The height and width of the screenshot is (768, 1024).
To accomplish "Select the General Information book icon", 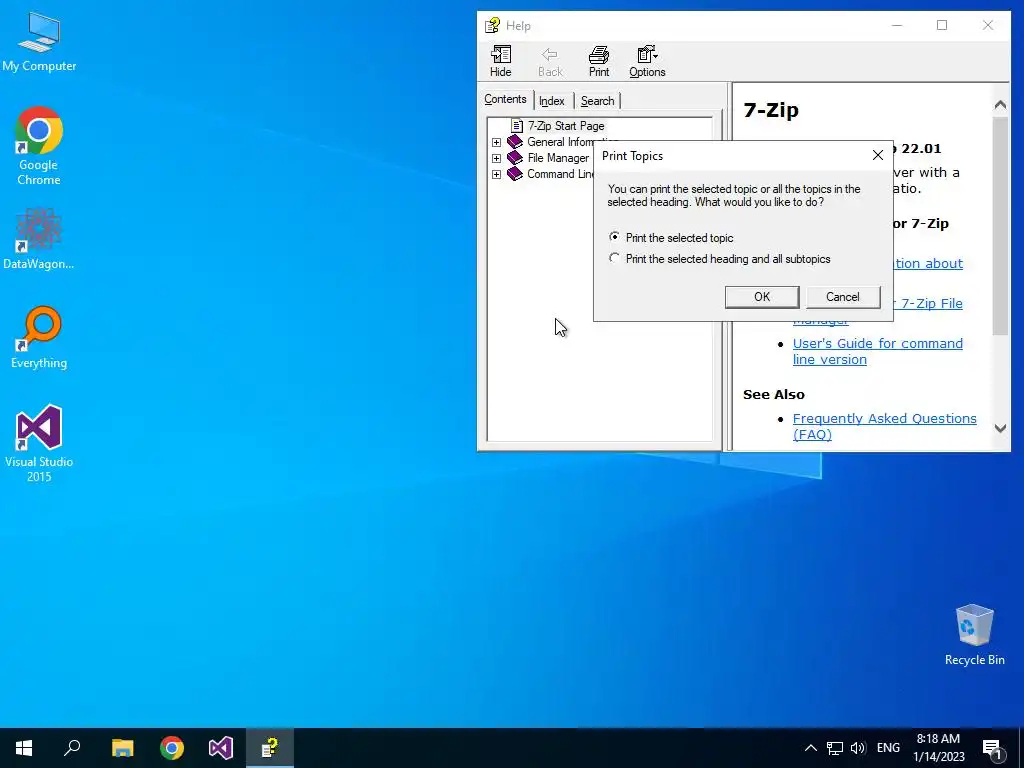I will click(x=515, y=142).
